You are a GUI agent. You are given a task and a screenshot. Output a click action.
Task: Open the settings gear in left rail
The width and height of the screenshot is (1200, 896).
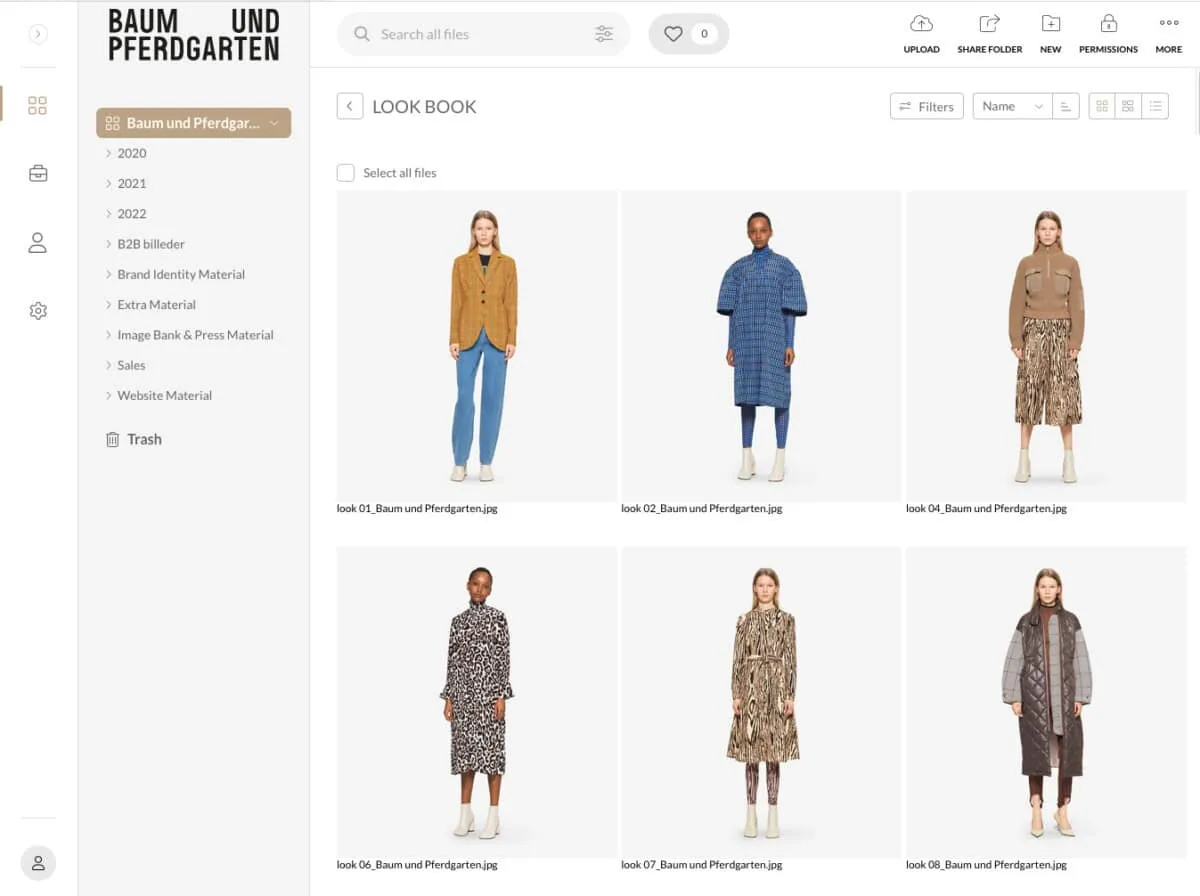click(38, 311)
